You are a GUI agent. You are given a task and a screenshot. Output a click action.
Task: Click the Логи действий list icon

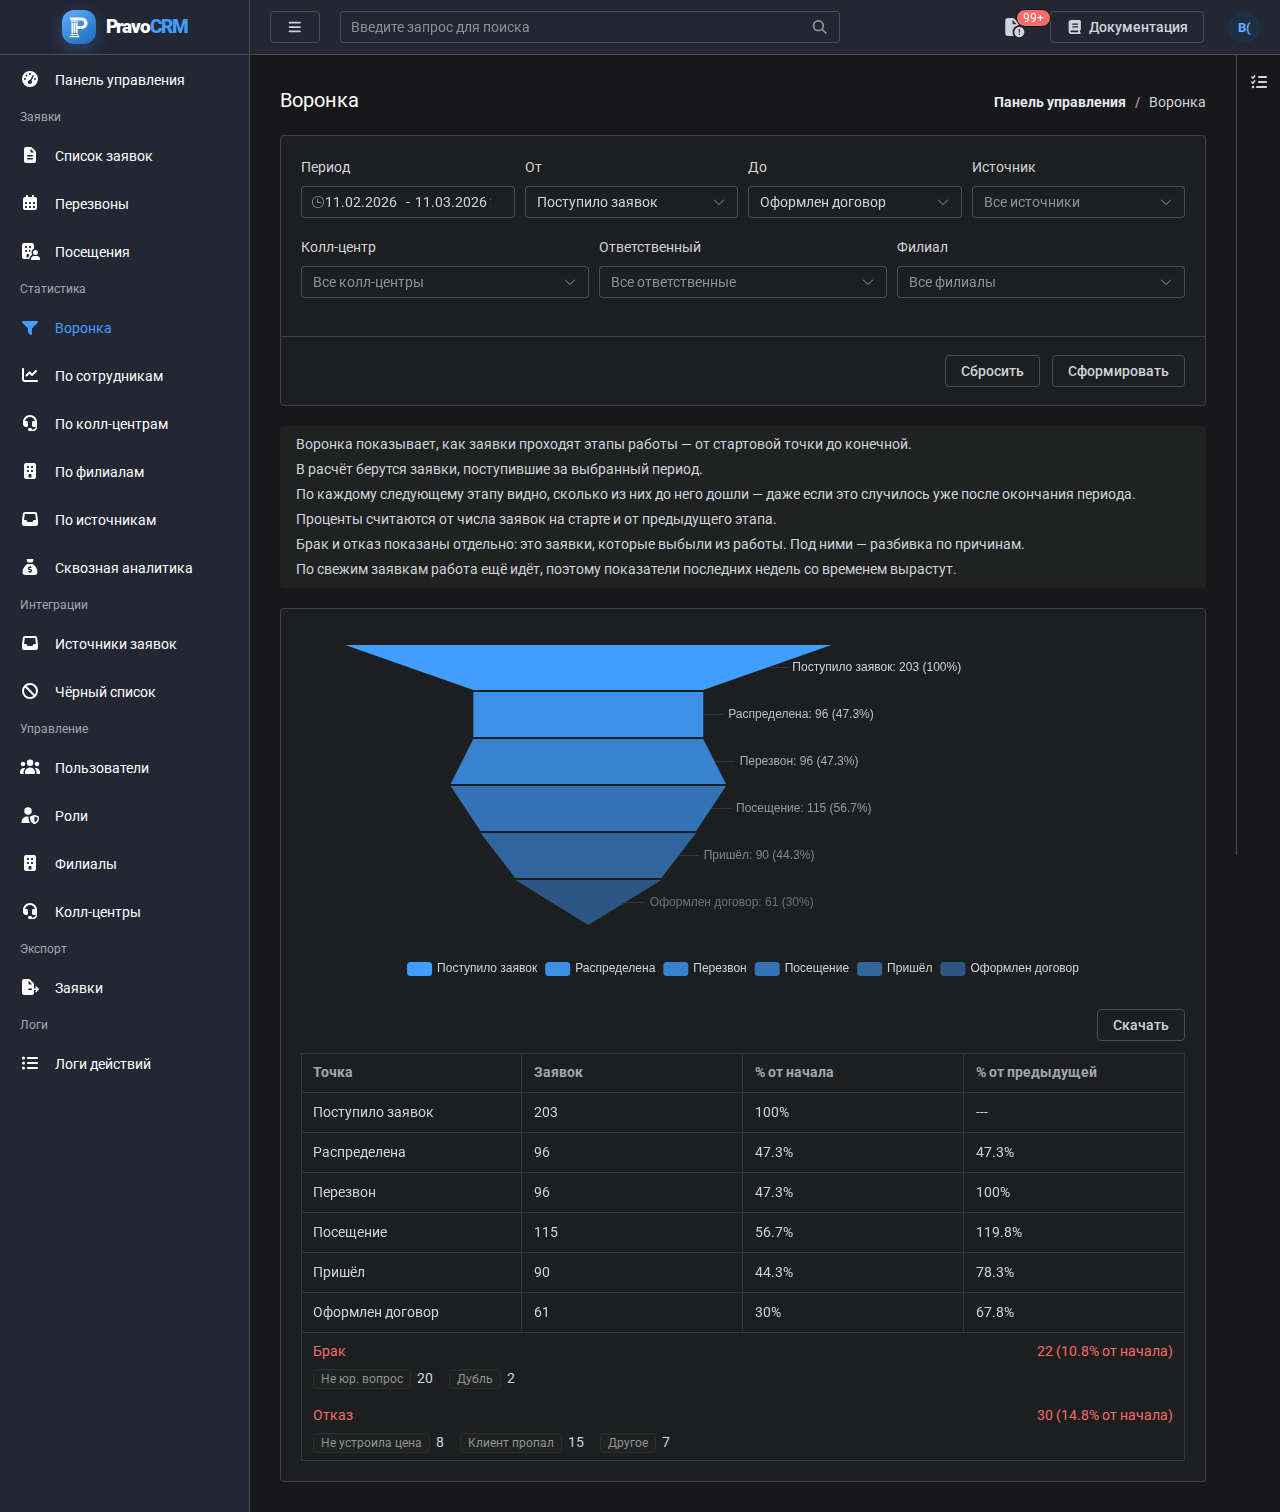coord(30,1064)
